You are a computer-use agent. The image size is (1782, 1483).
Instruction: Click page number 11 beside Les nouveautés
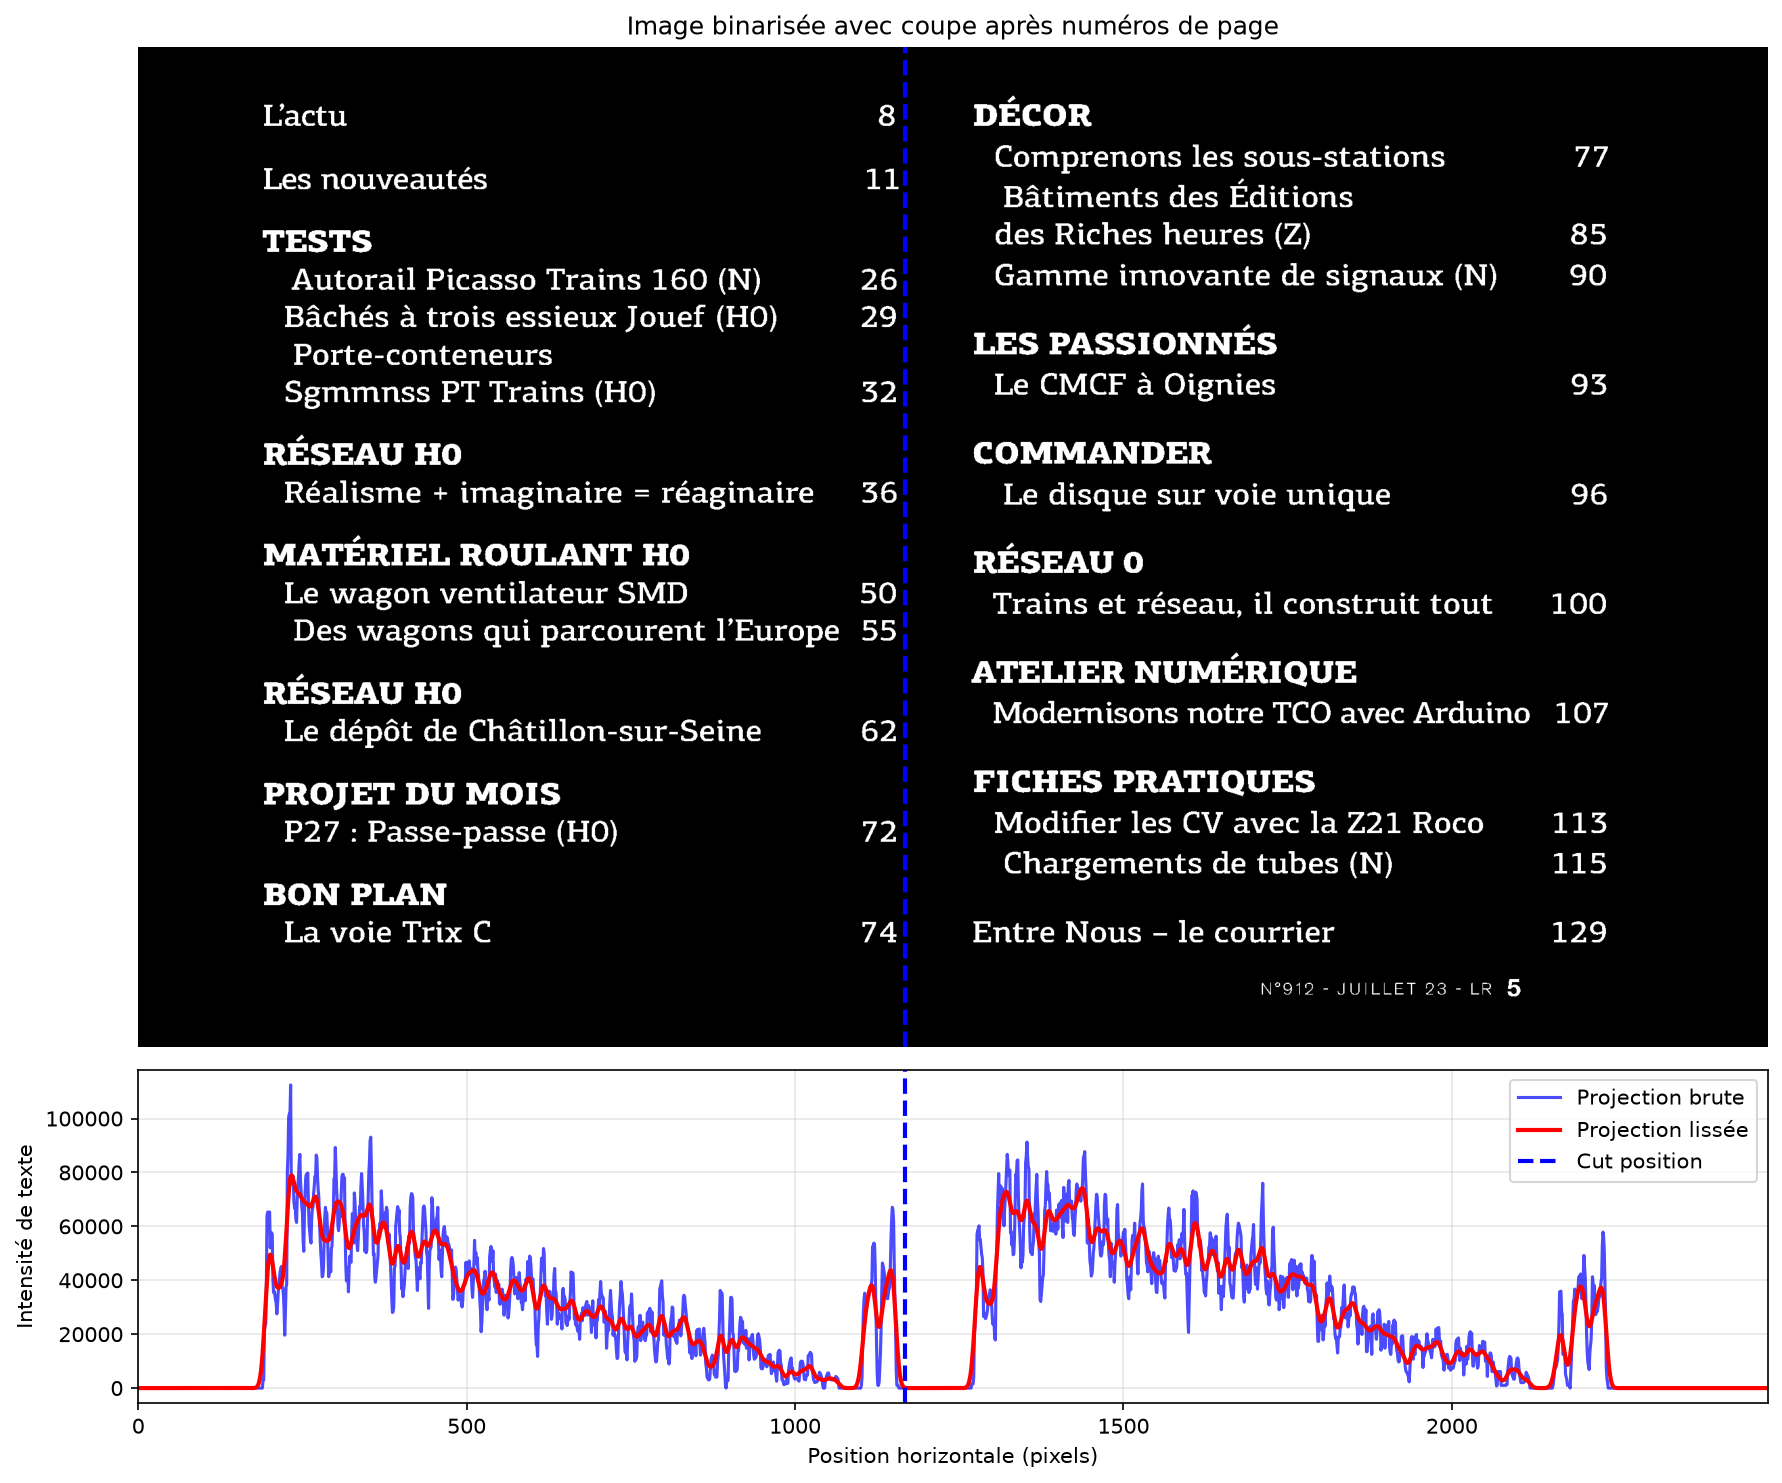tap(882, 179)
